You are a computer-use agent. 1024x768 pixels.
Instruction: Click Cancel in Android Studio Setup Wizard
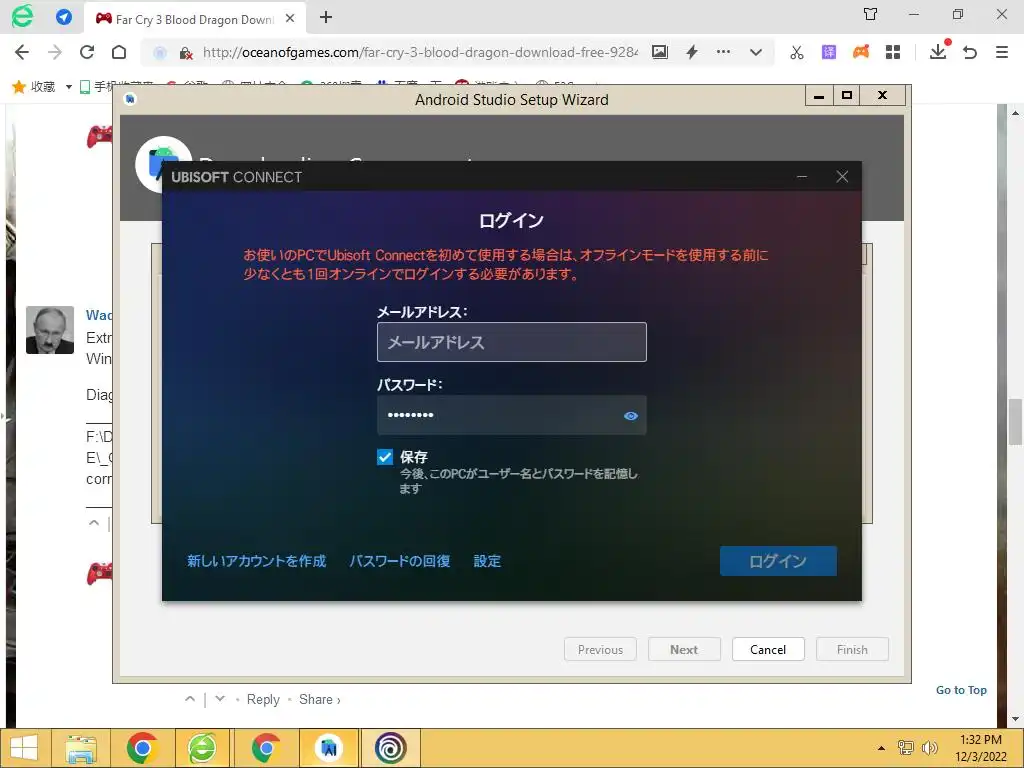768,649
